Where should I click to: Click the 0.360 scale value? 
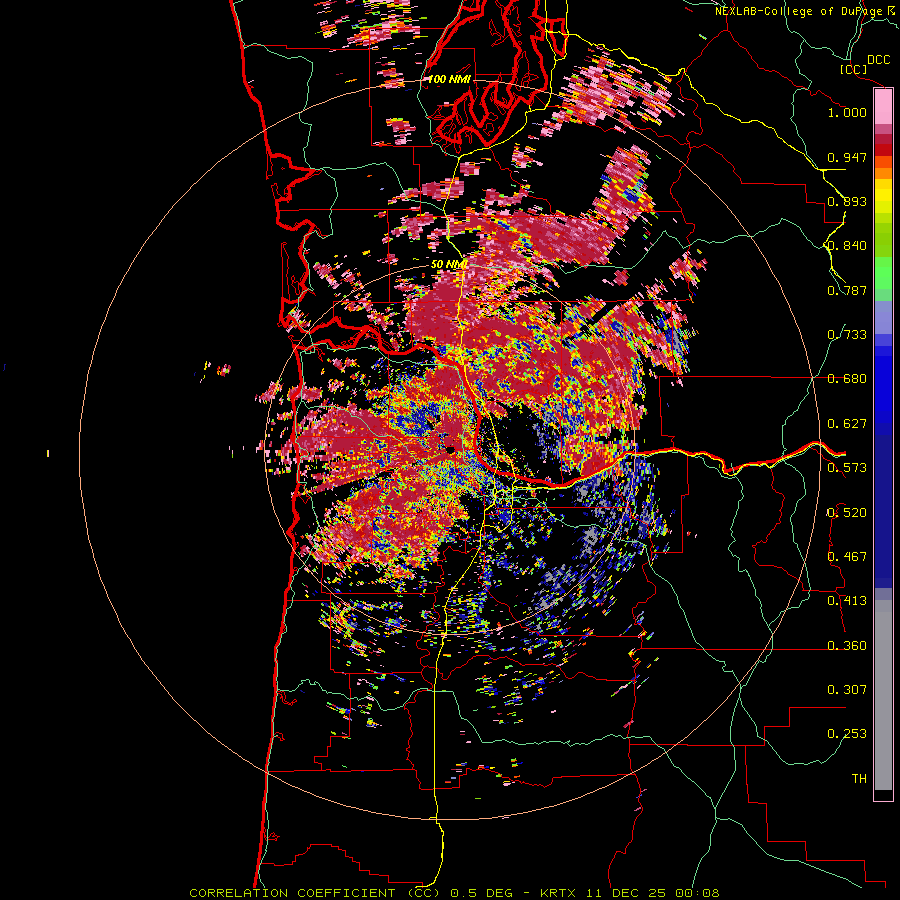847,646
